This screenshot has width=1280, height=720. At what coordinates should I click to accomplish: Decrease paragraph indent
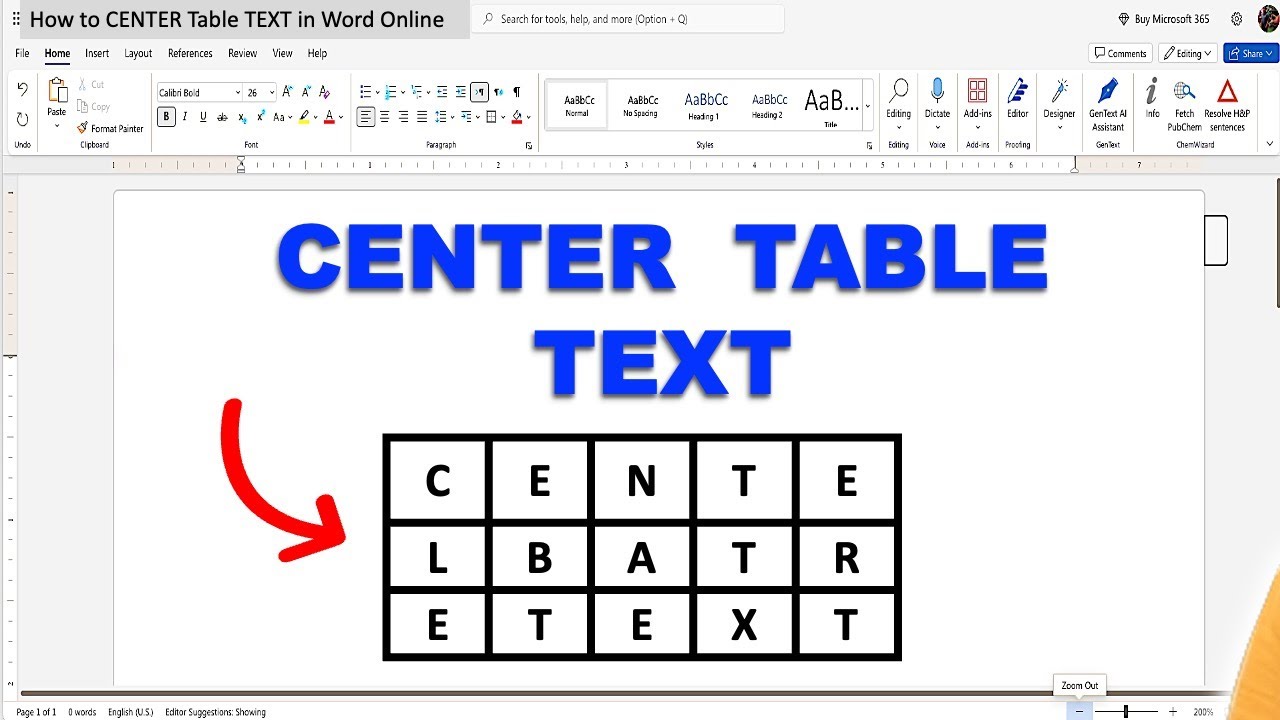click(442, 92)
